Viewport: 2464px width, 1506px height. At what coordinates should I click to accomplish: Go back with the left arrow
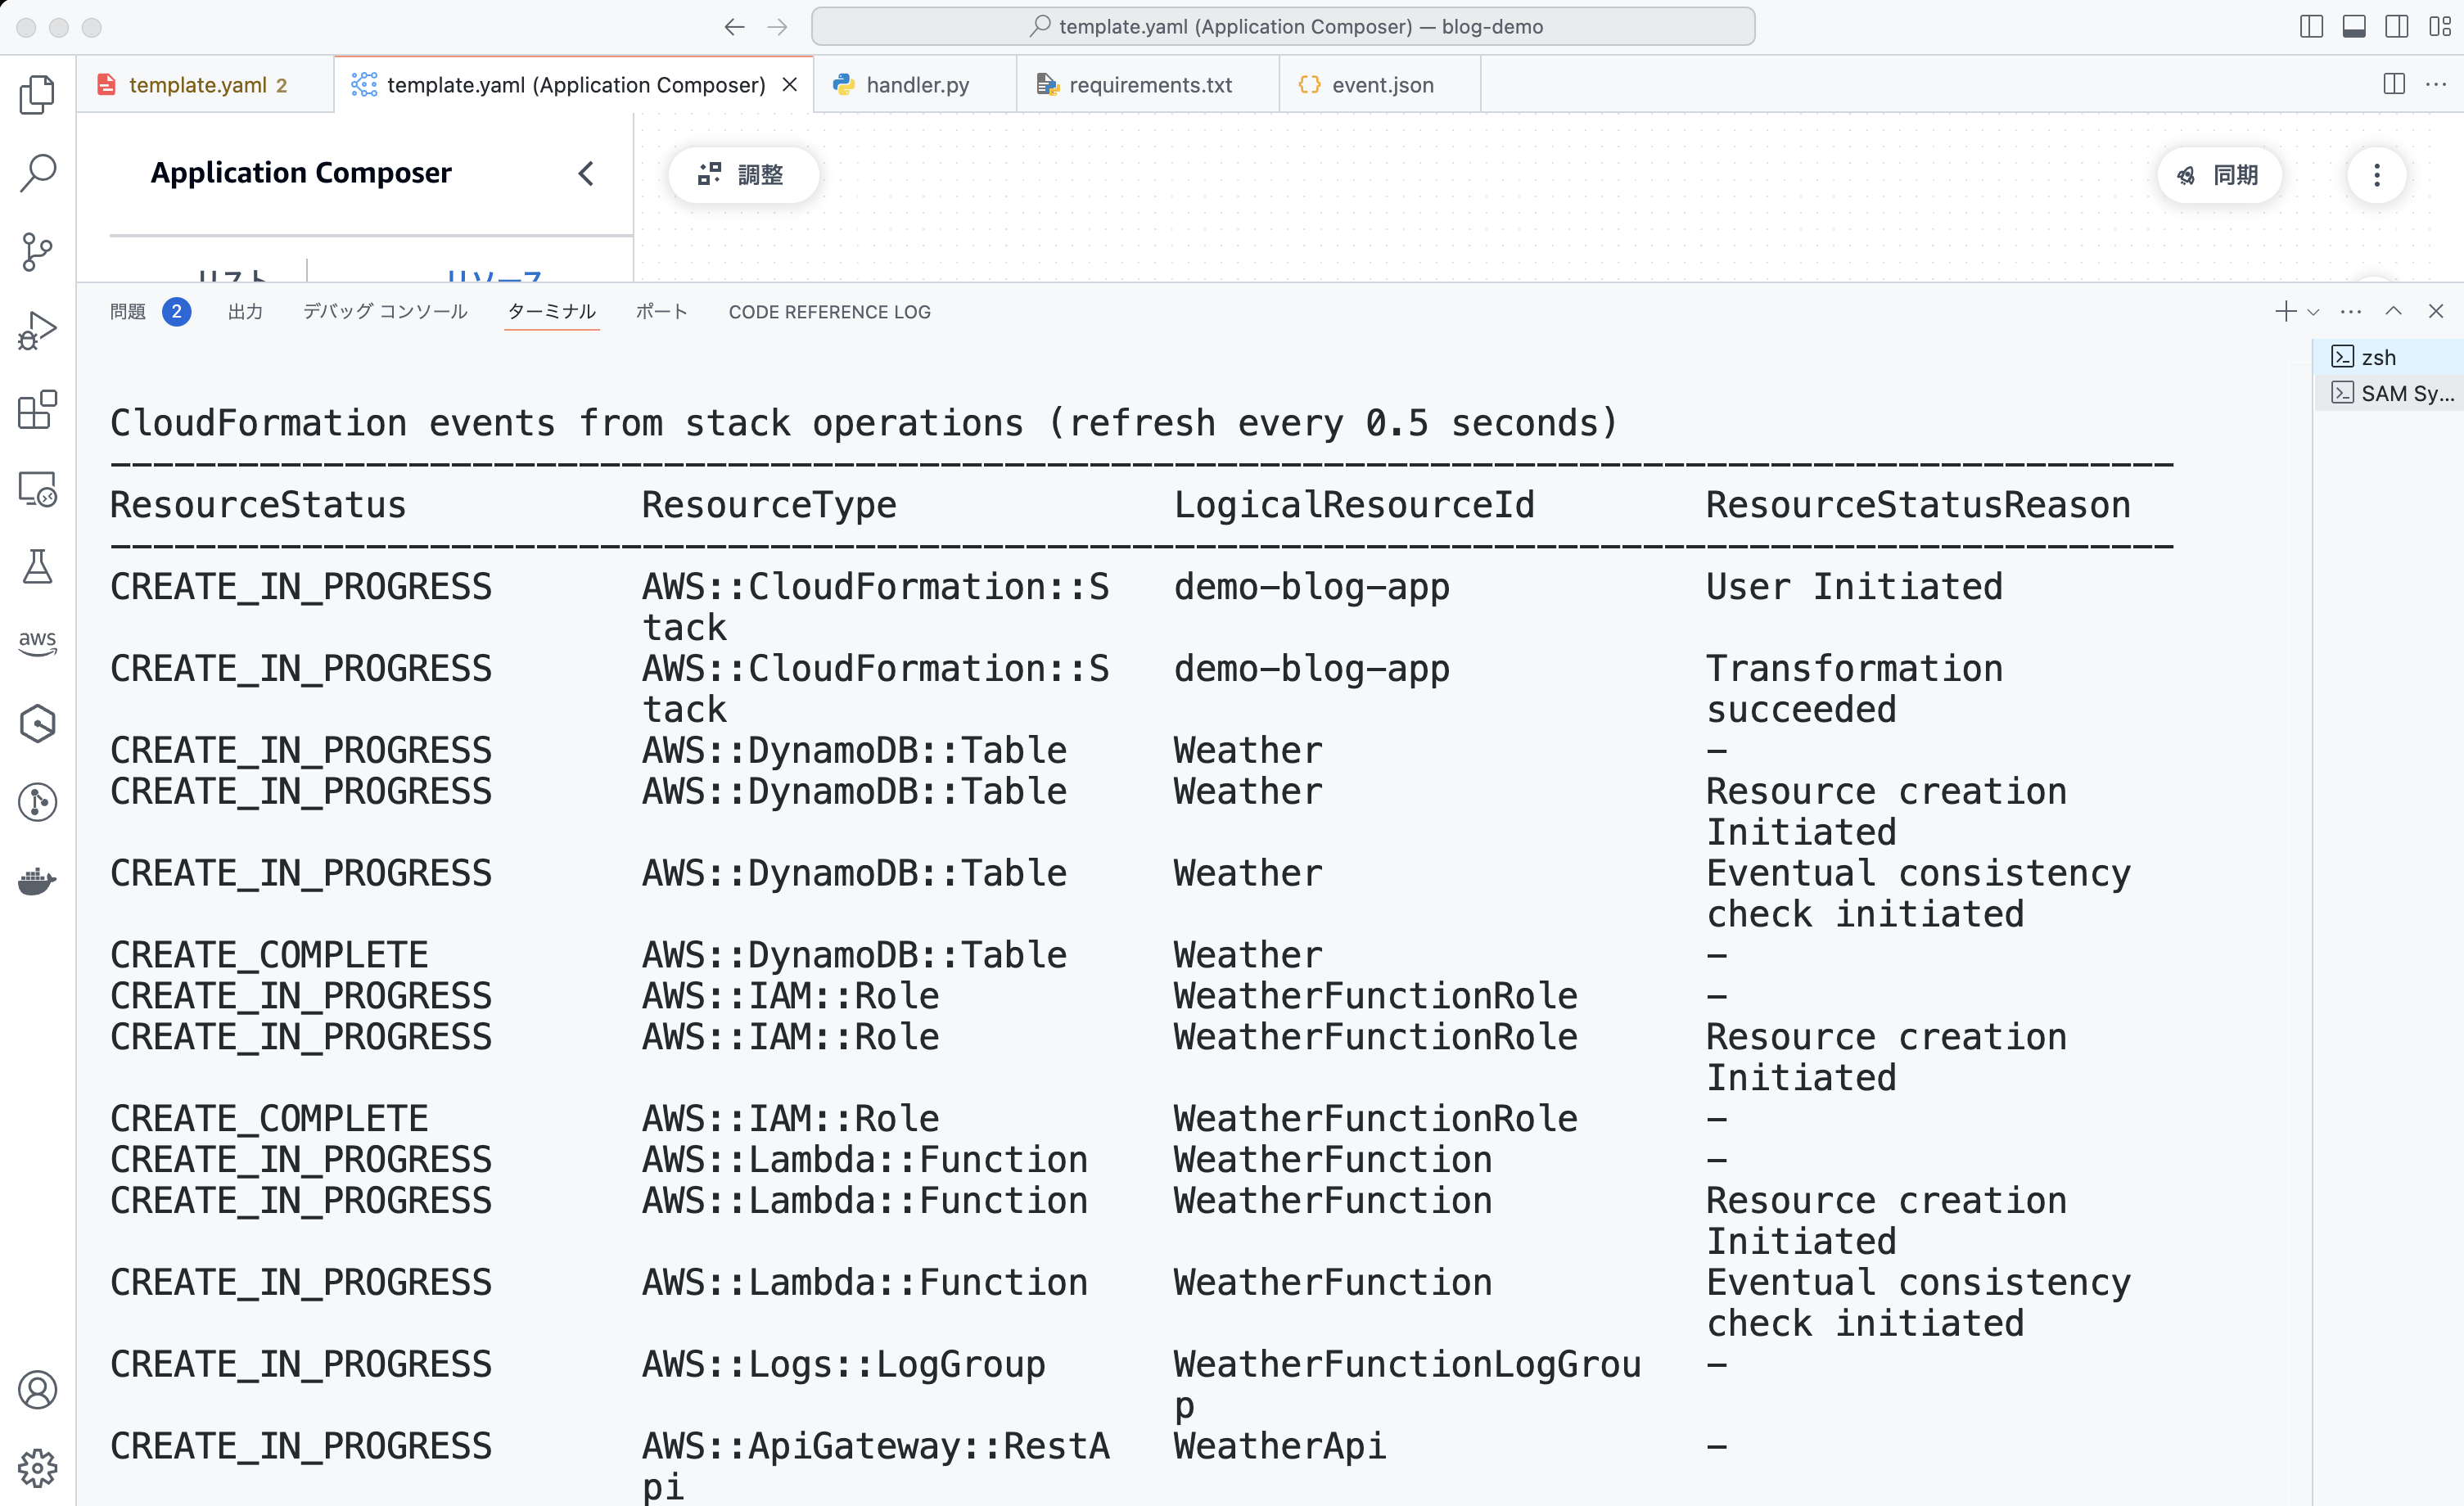tap(734, 27)
